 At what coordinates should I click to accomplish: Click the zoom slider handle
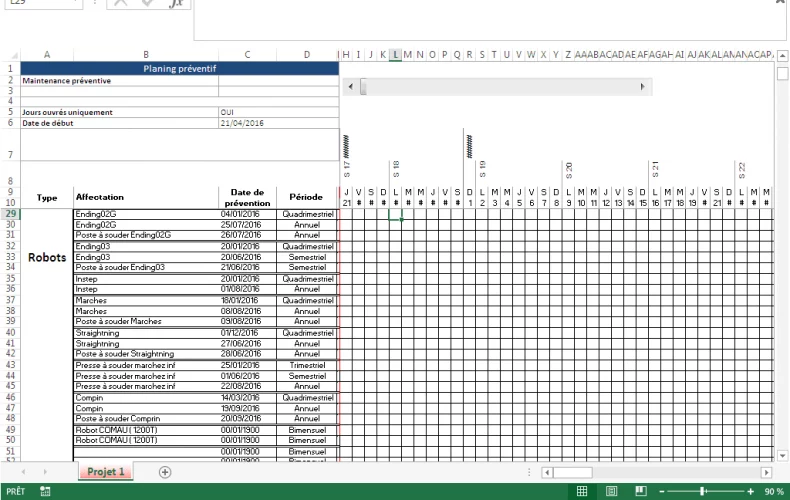[x=703, y=491]
